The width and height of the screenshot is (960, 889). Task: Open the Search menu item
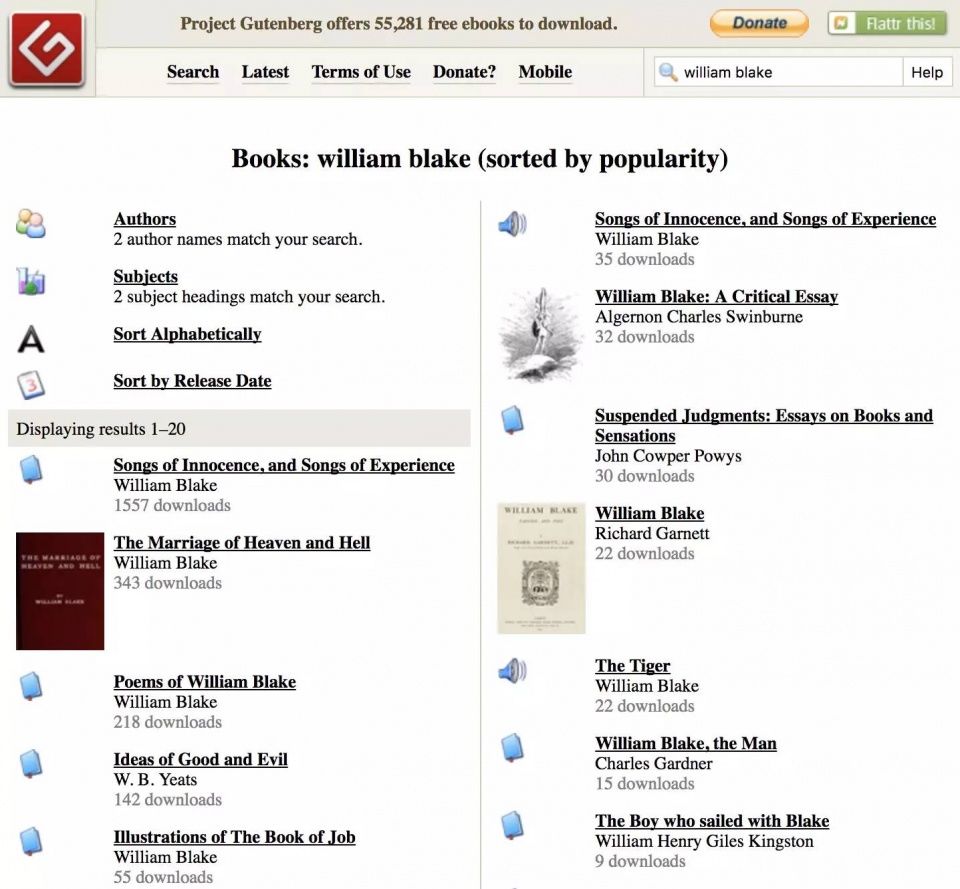193,72
